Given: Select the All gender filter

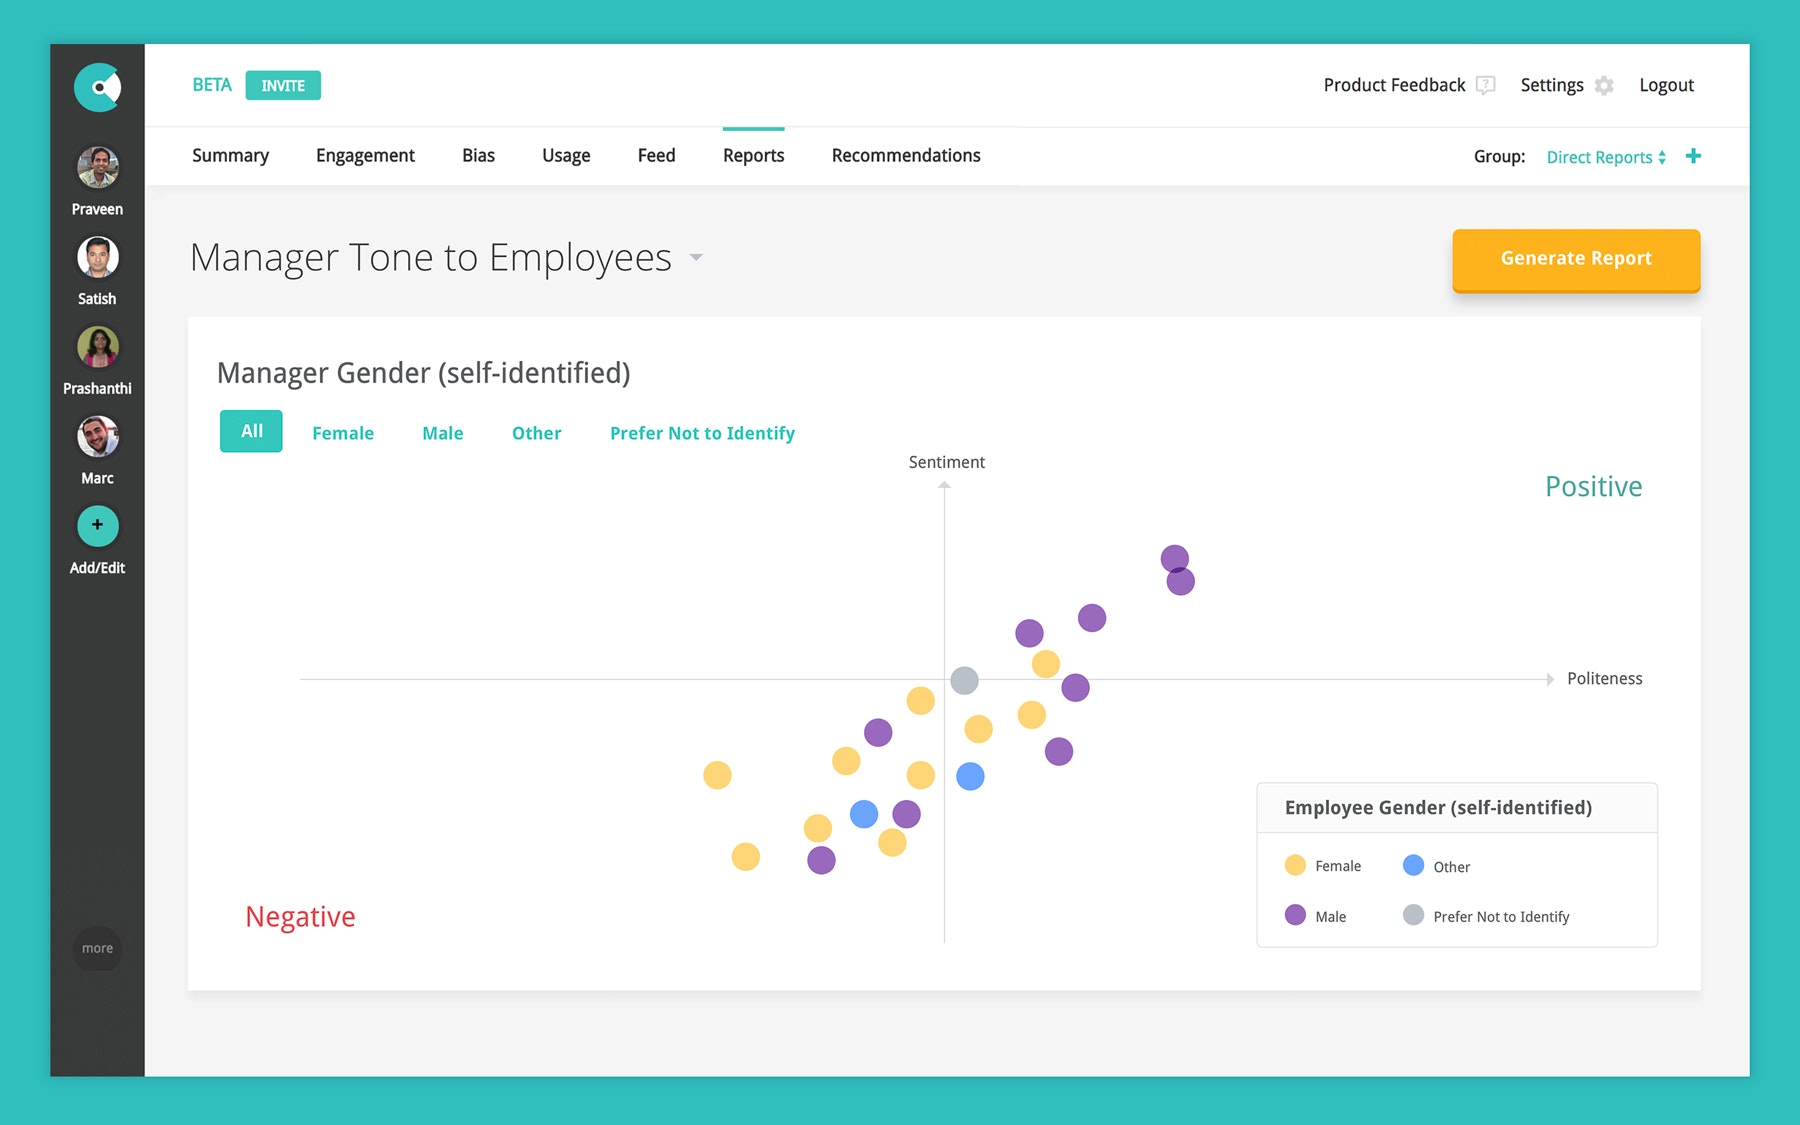Looking at the screenshot, I should pyautogui.click(x=251, y=431).
